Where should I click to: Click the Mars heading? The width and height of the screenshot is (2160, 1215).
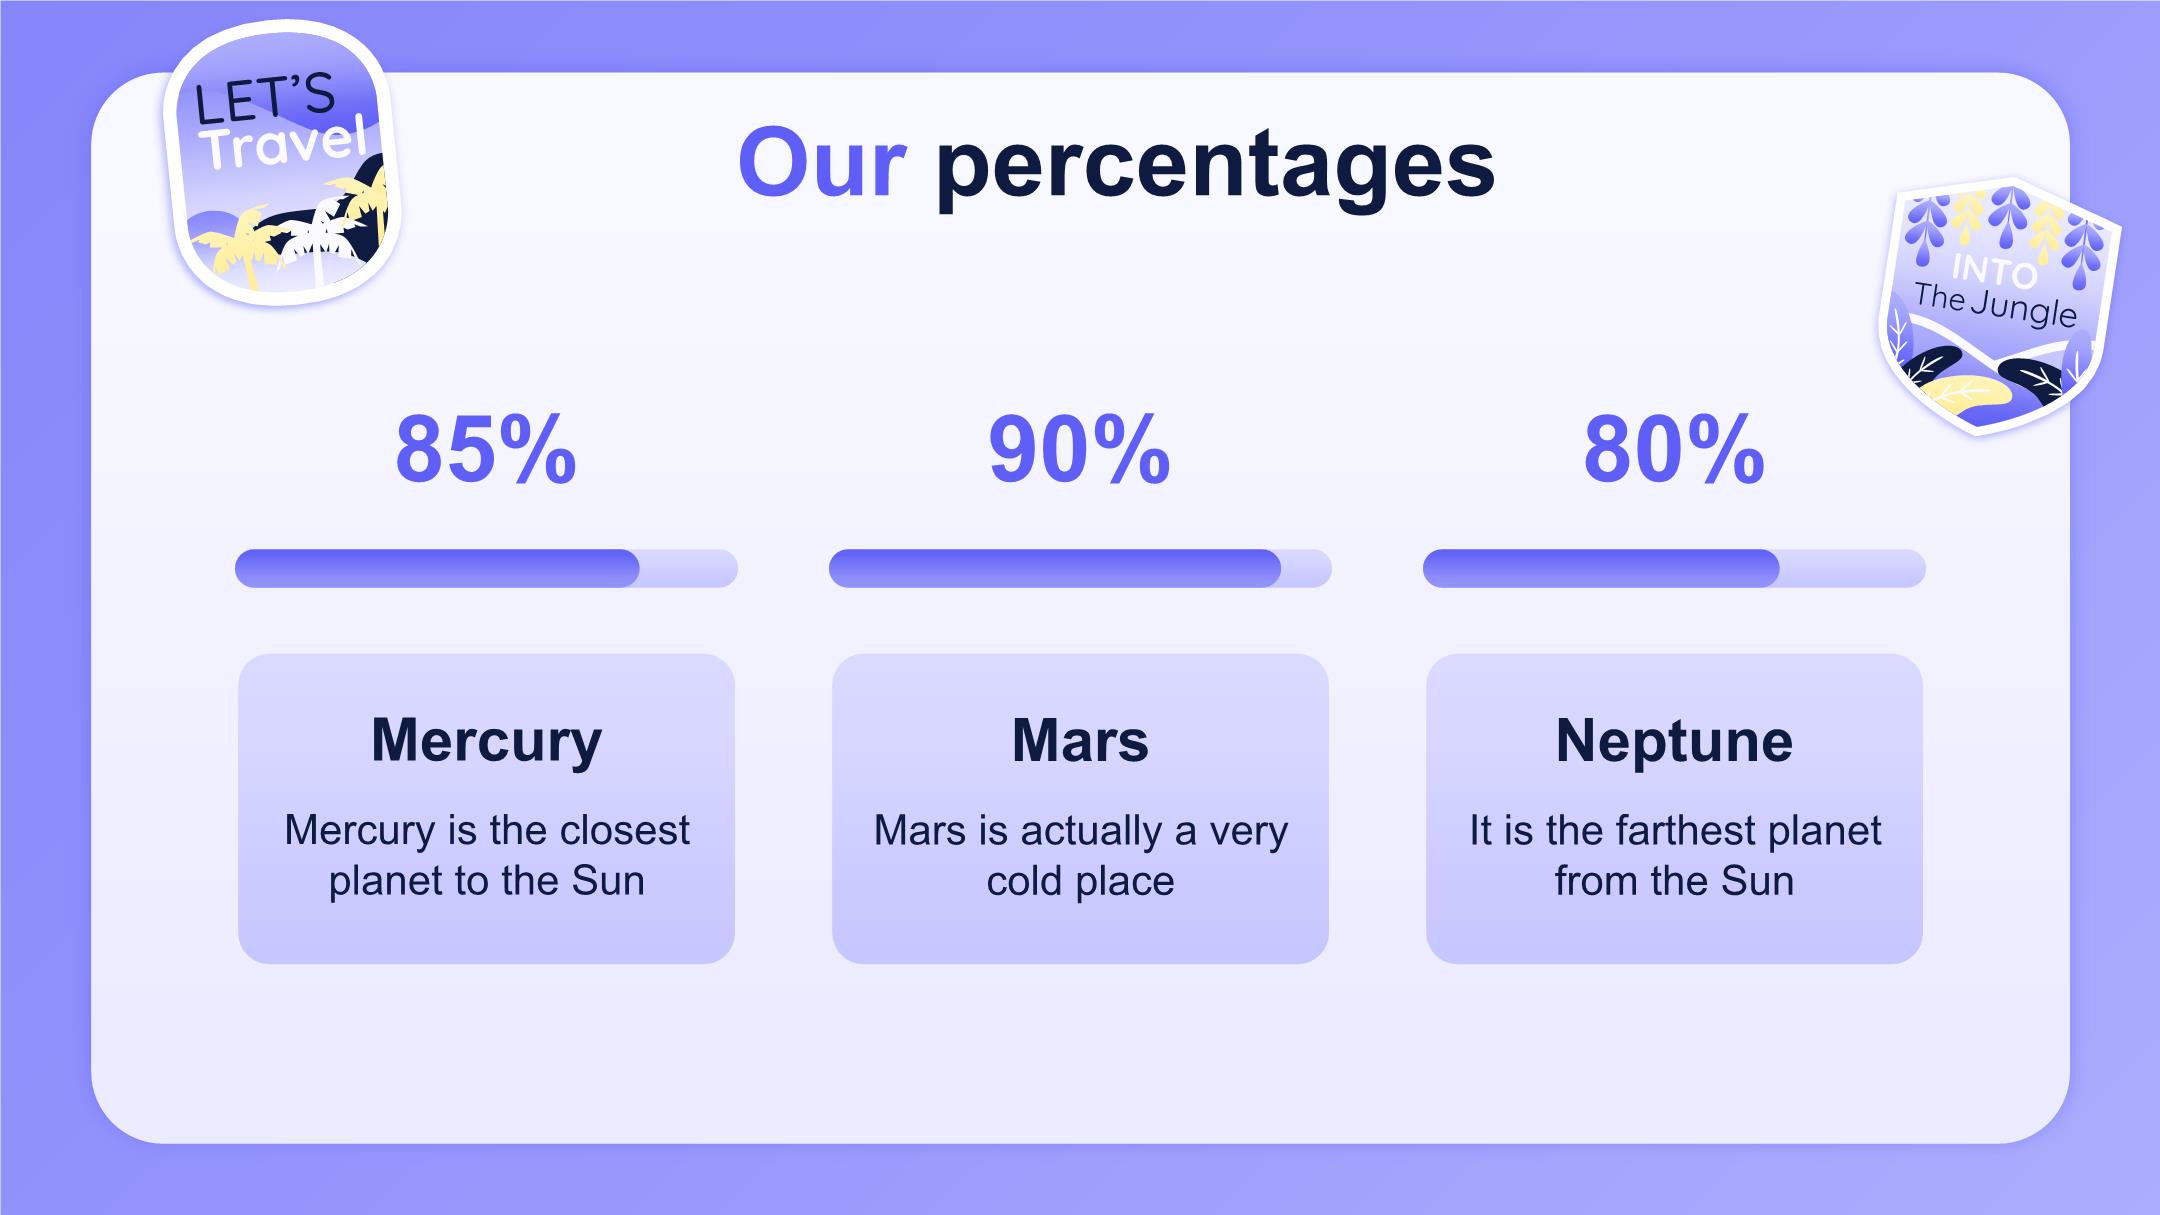1080,741
